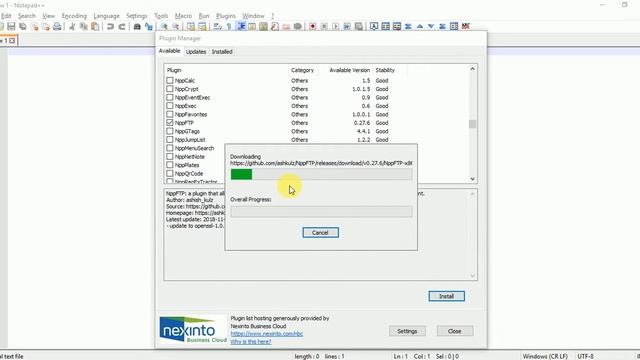Click the Install button
640x360 pixels.
coord(447,296)
